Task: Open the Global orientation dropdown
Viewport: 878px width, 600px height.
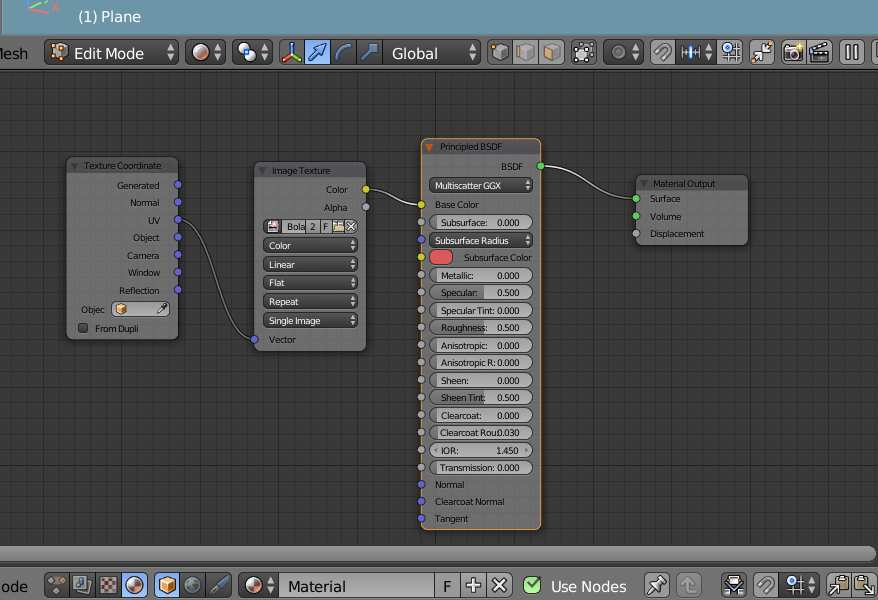Action: coord(432,53)
